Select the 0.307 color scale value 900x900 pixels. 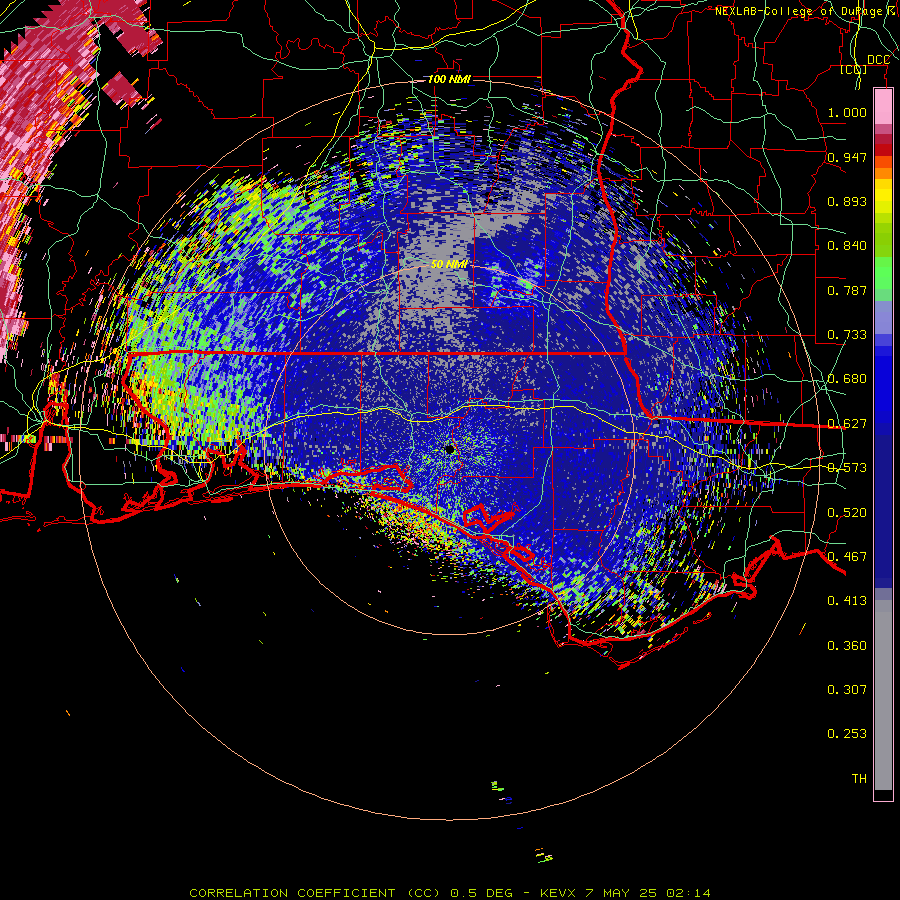tap(847, 690)
